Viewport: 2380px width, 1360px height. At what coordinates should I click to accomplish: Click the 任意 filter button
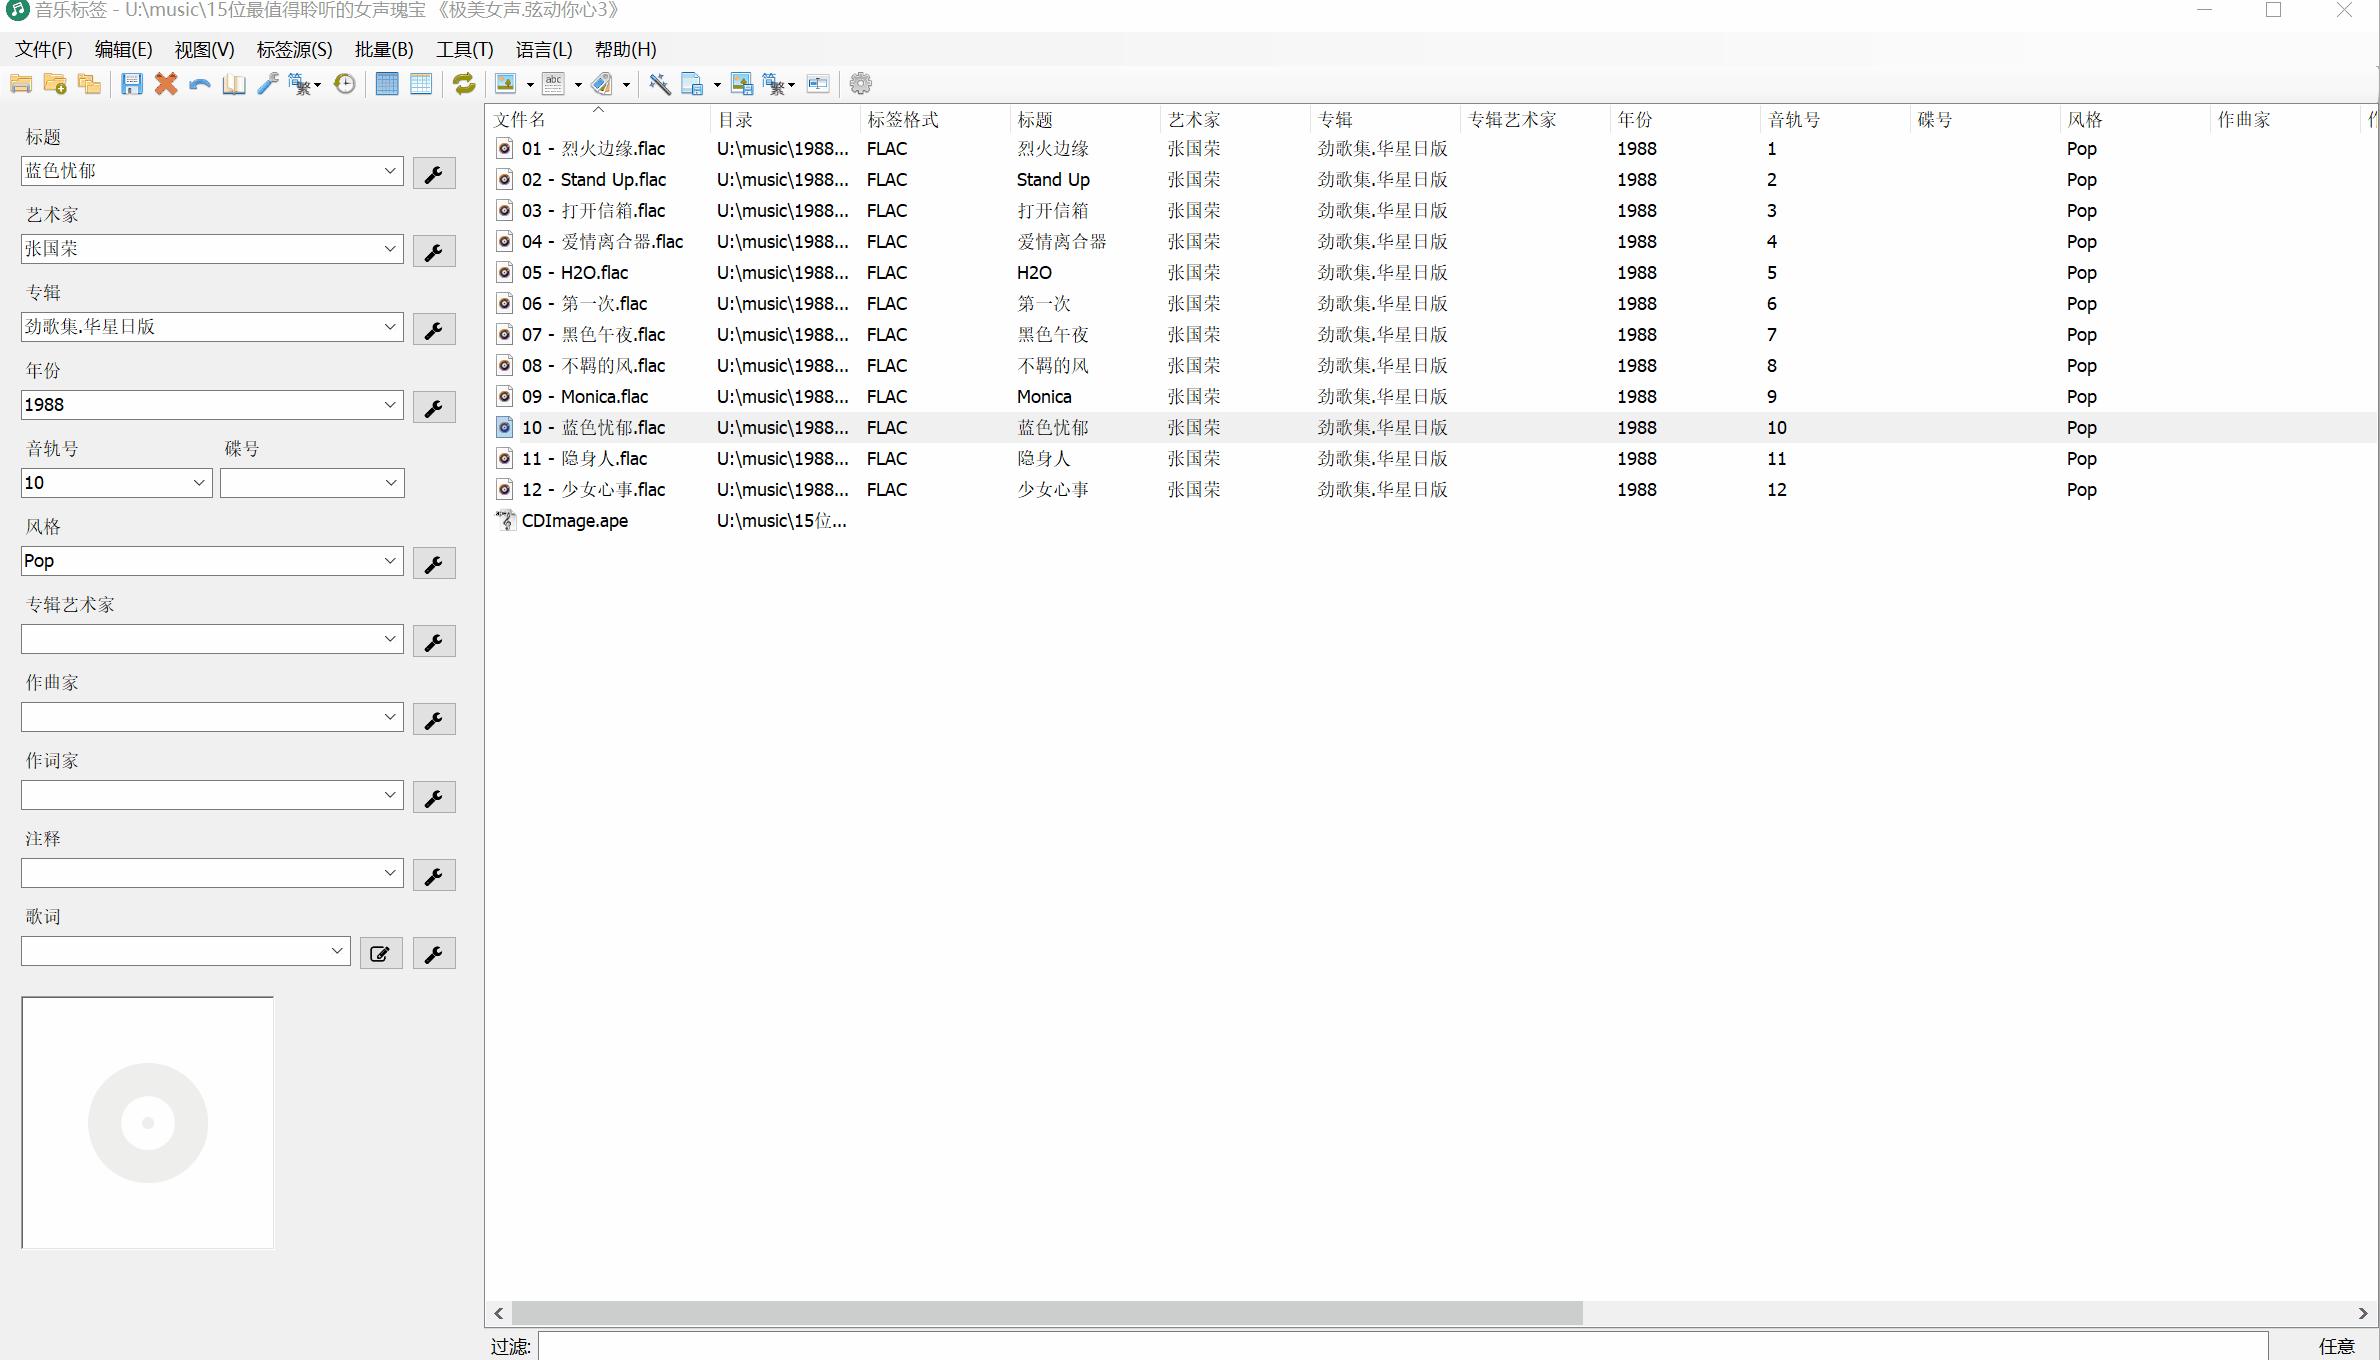tap(2336, 1347)
